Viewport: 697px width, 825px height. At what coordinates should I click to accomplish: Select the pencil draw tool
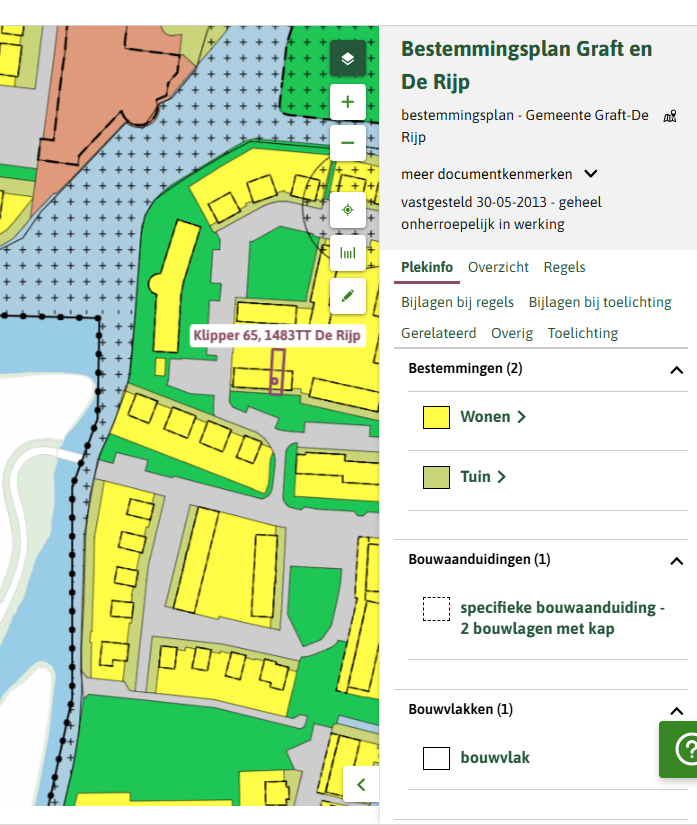[347, 296]
